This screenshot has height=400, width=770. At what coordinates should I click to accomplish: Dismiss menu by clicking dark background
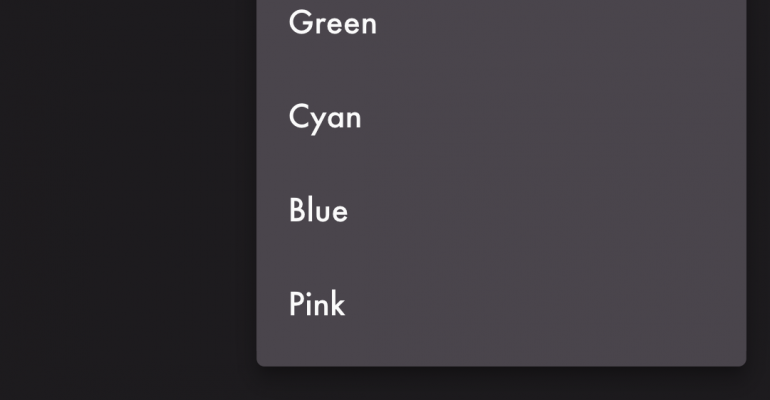[128, 196]
